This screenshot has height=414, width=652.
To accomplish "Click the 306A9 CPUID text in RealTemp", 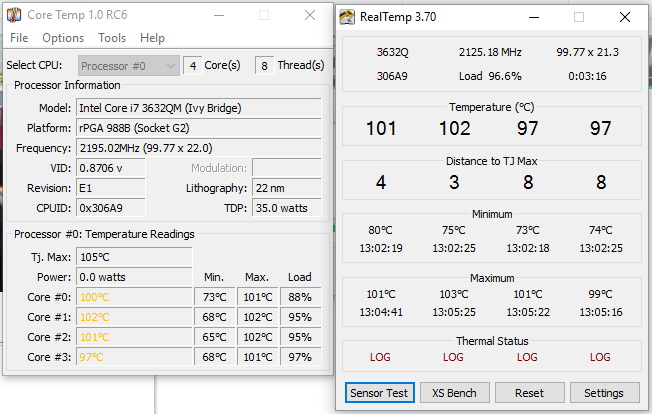I will [x=392, y=76].
